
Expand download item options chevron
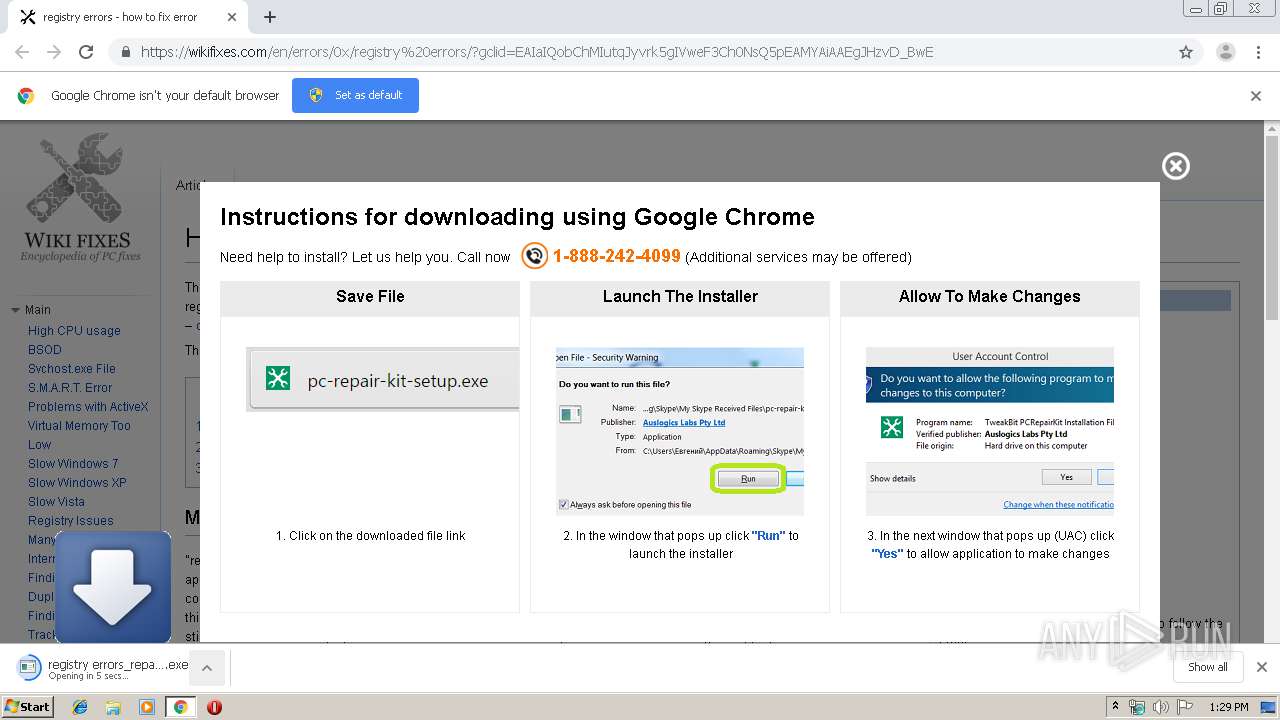pyautogui.click(x=207, y=668)
